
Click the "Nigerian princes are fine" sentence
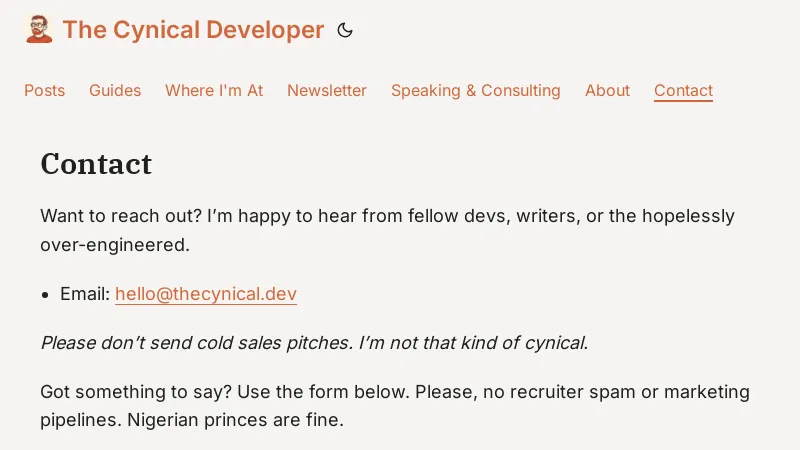click(x=235, y=420)
